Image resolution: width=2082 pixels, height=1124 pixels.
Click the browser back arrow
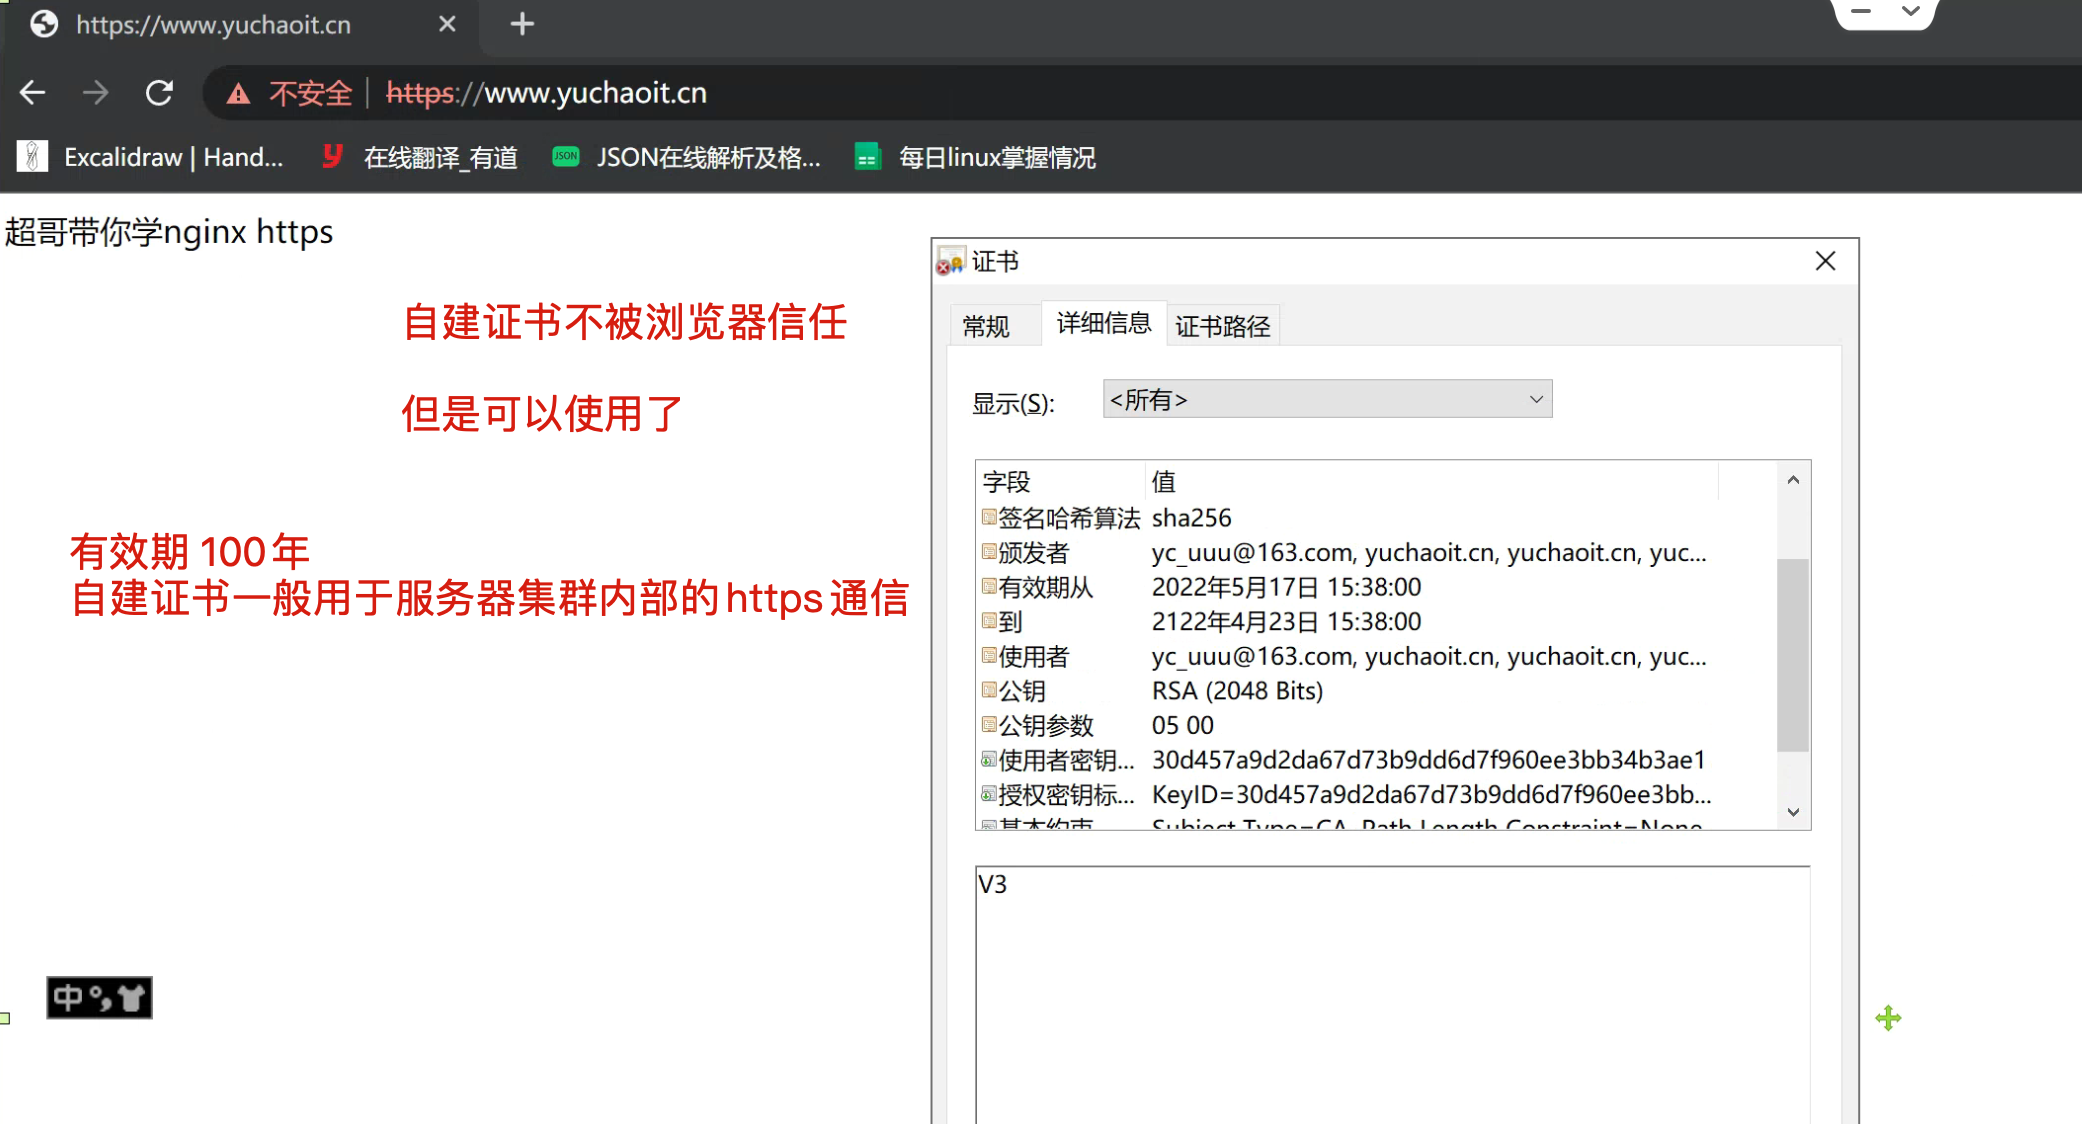pyautogui.click(x=32, y=93)
